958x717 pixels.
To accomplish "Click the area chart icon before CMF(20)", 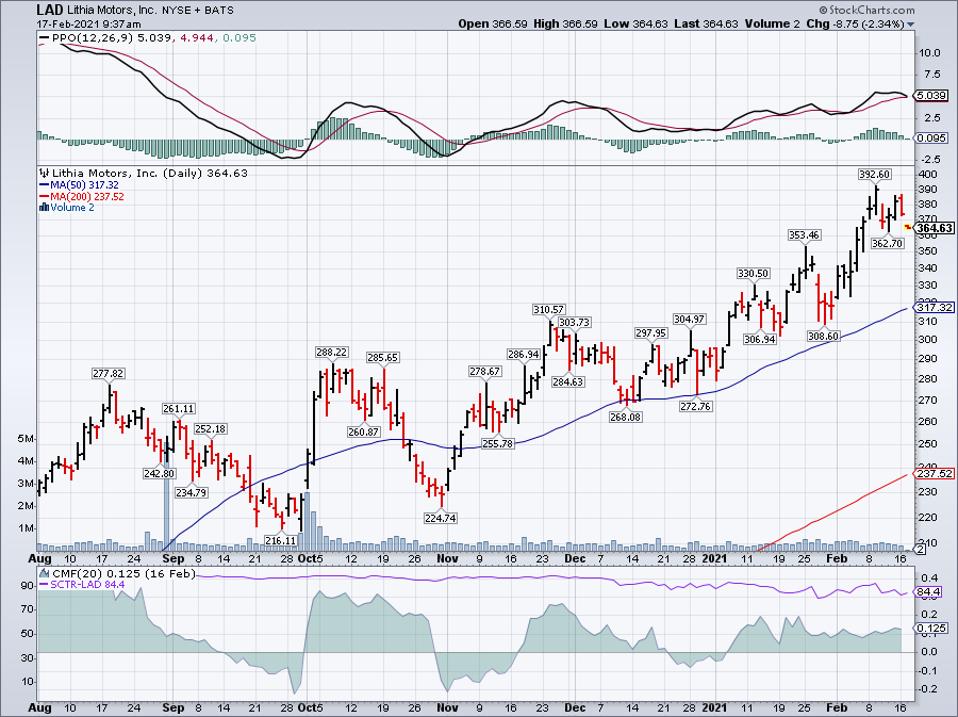I will (x=45, y=574).
